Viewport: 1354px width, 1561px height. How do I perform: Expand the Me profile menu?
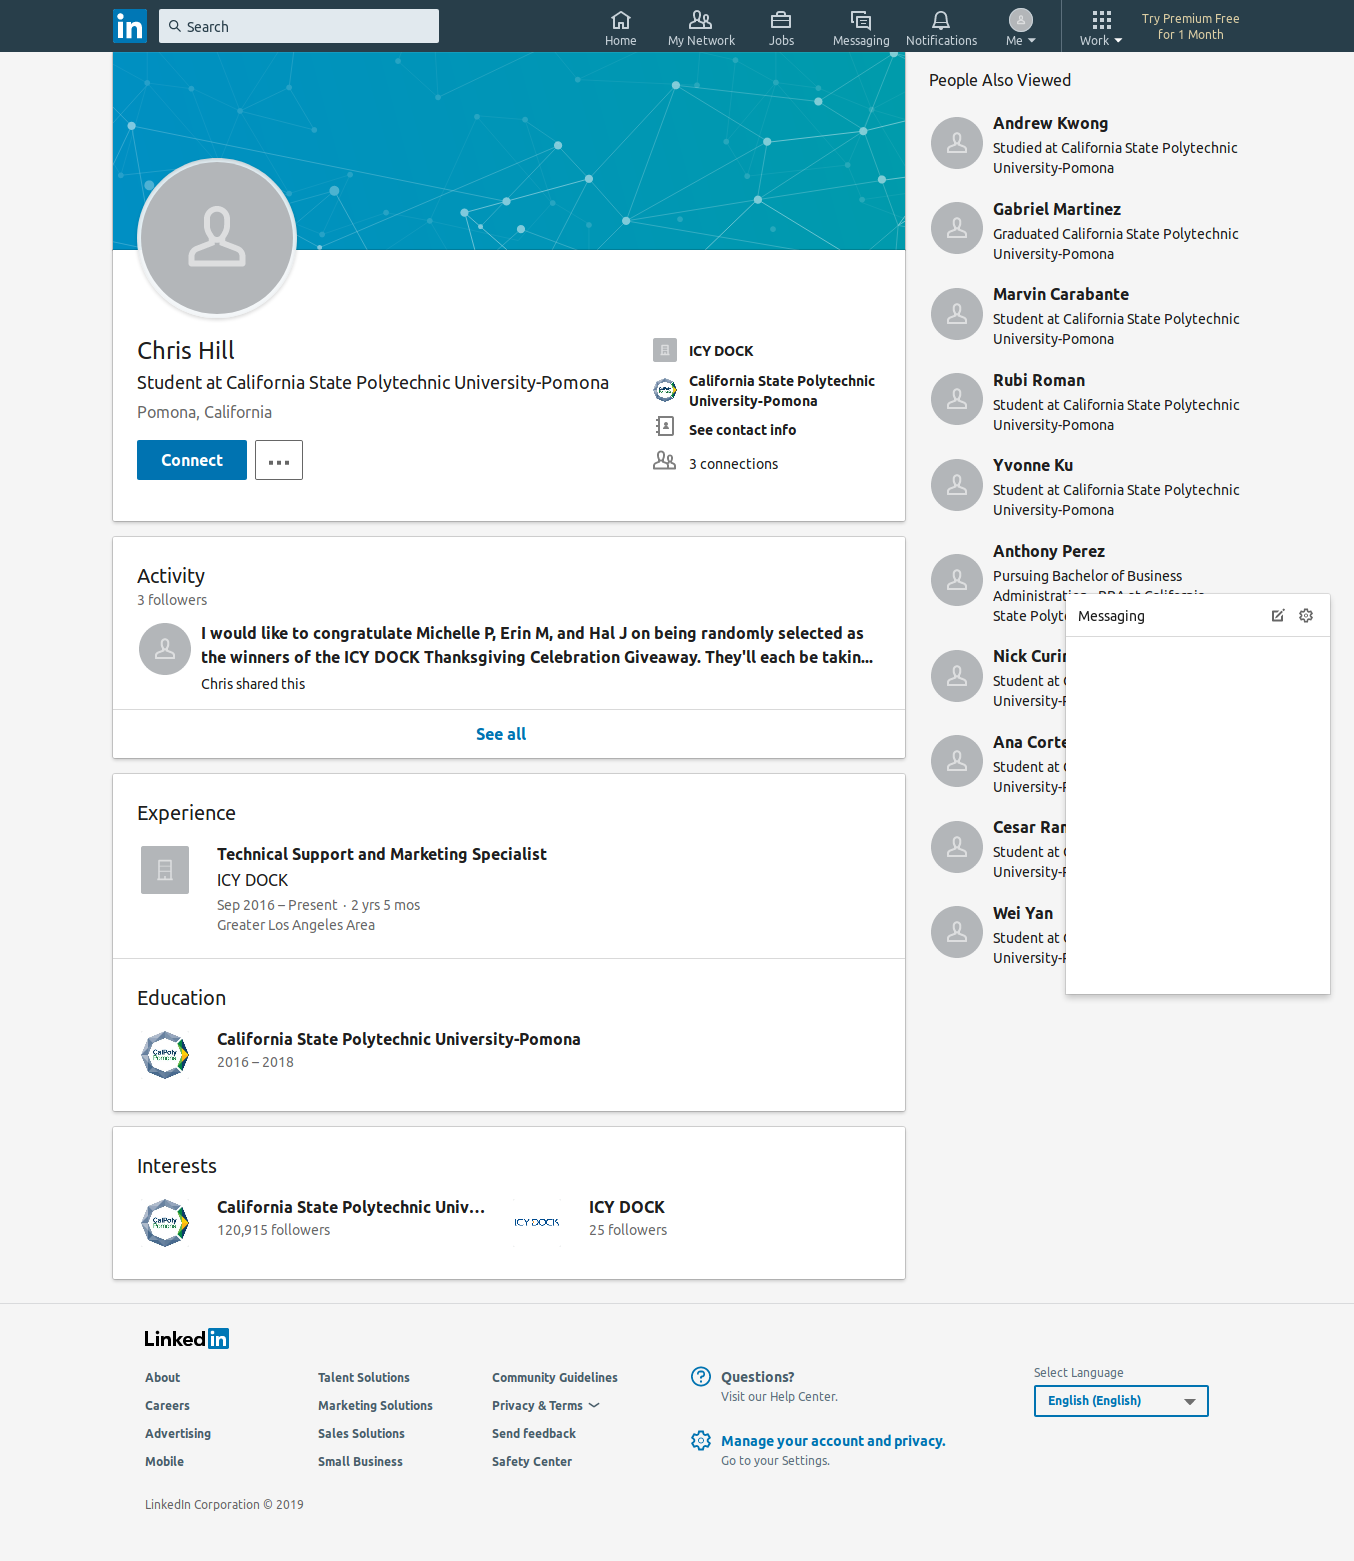point(1020,27)
